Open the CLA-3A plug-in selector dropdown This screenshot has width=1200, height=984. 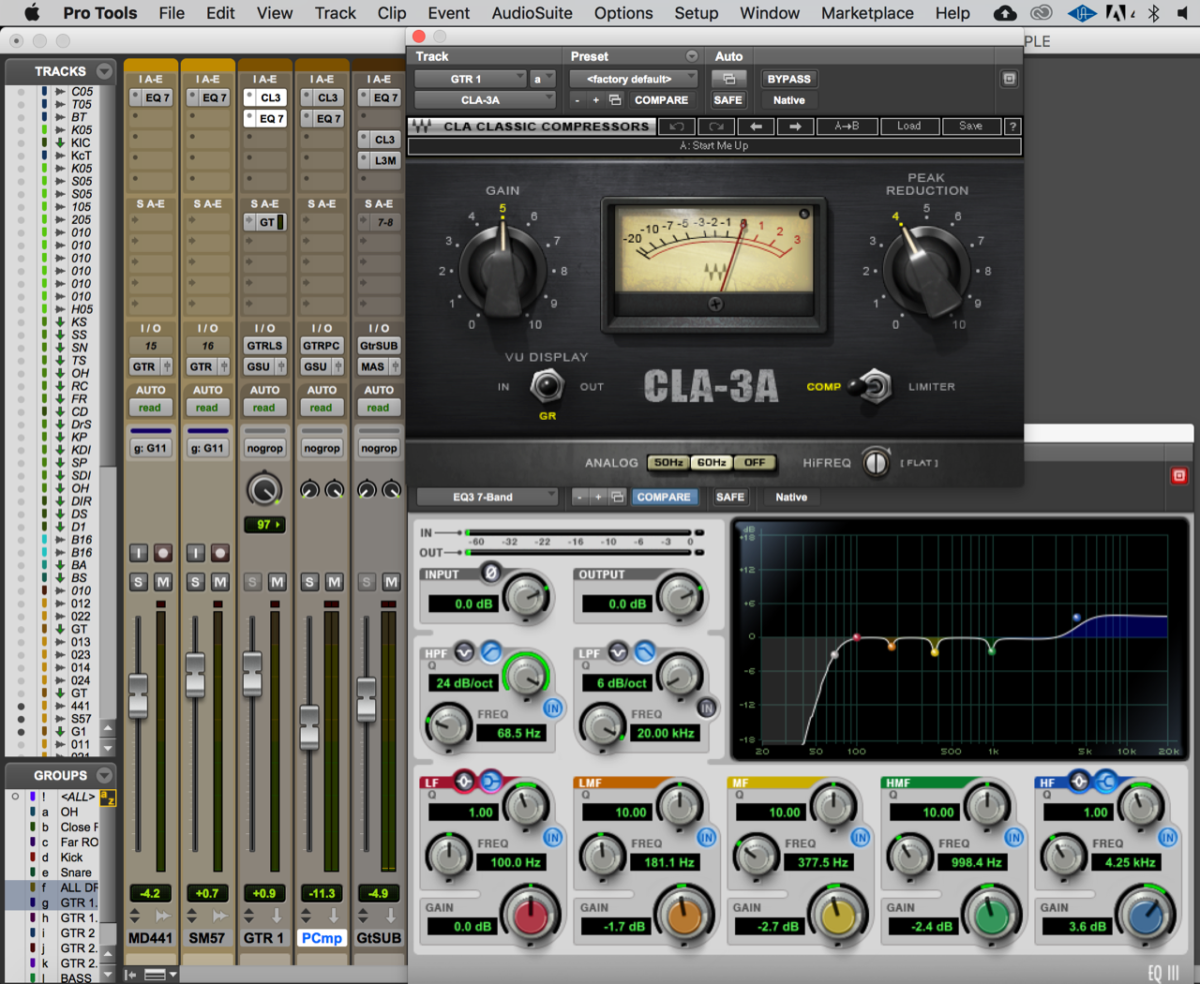pyautogui.click(x=484, y=100)
